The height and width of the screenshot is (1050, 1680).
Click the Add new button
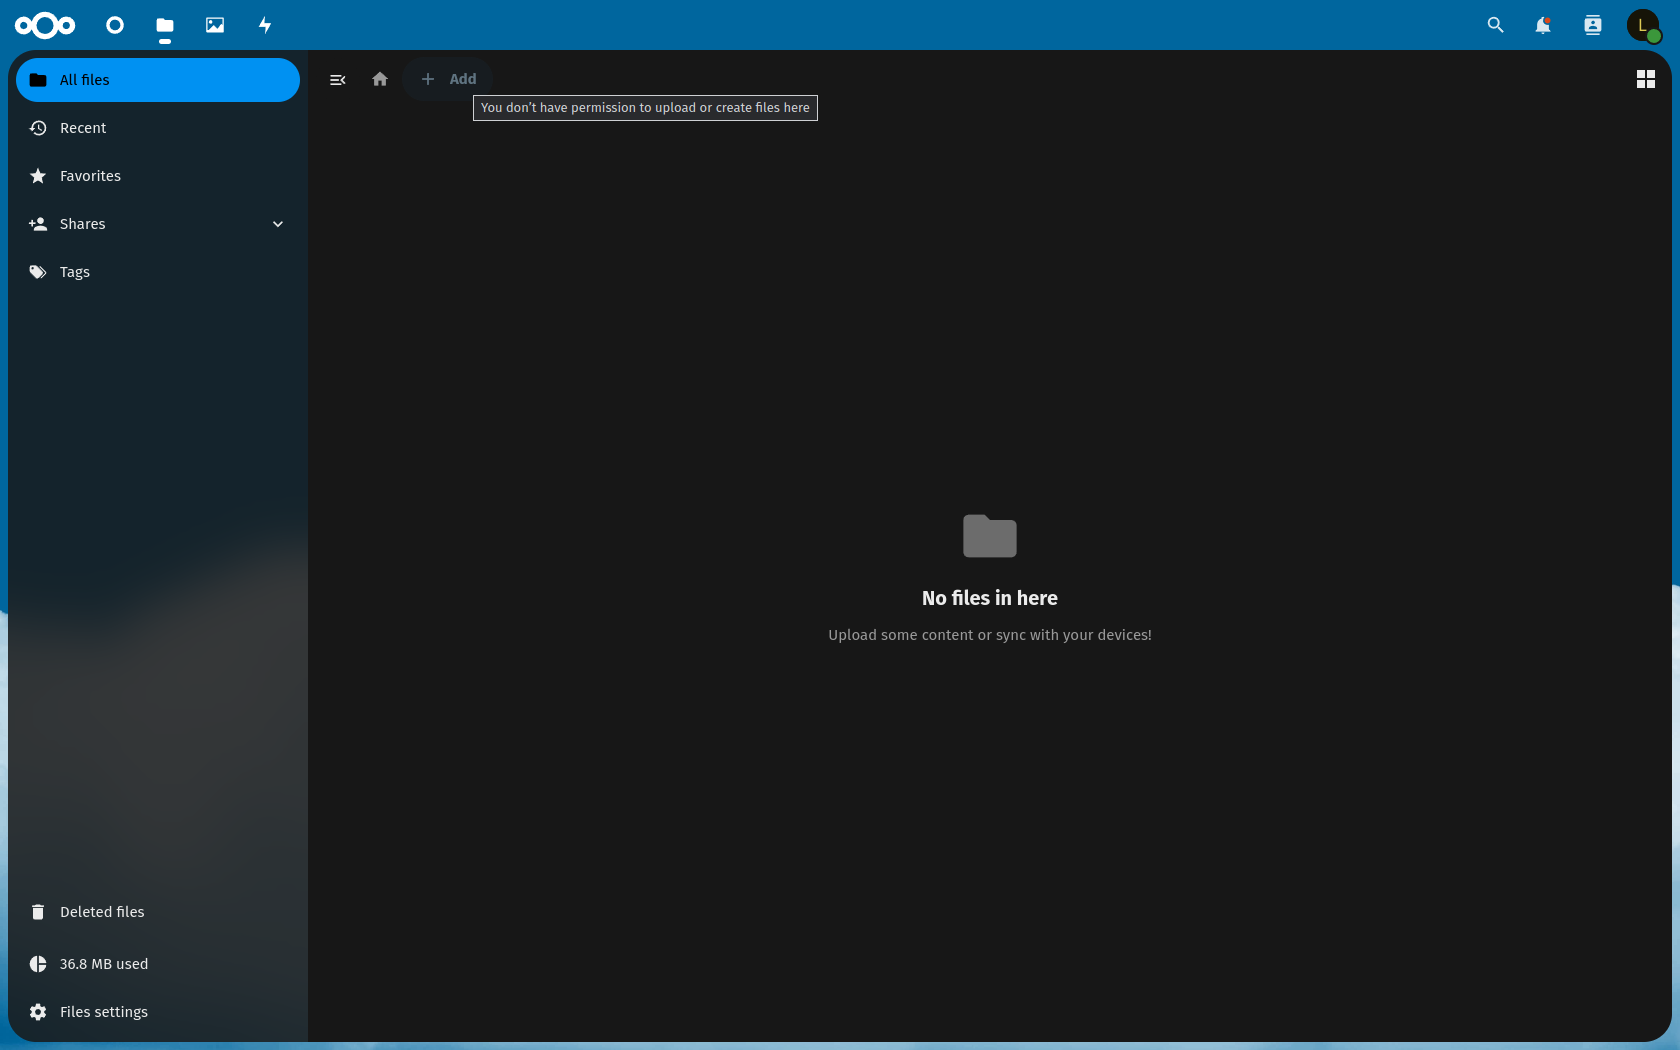[448, 79]
